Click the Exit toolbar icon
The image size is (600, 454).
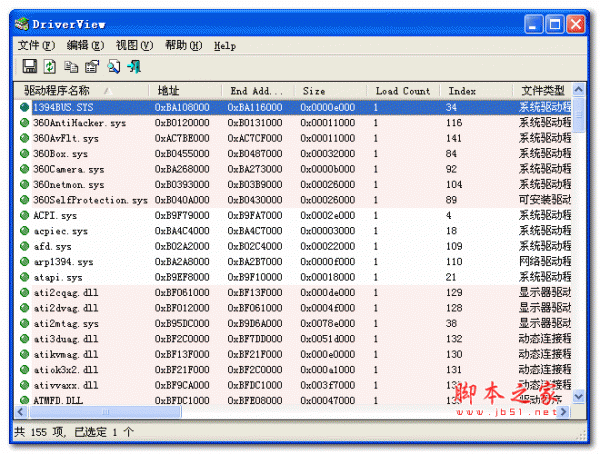click(134, 67)
